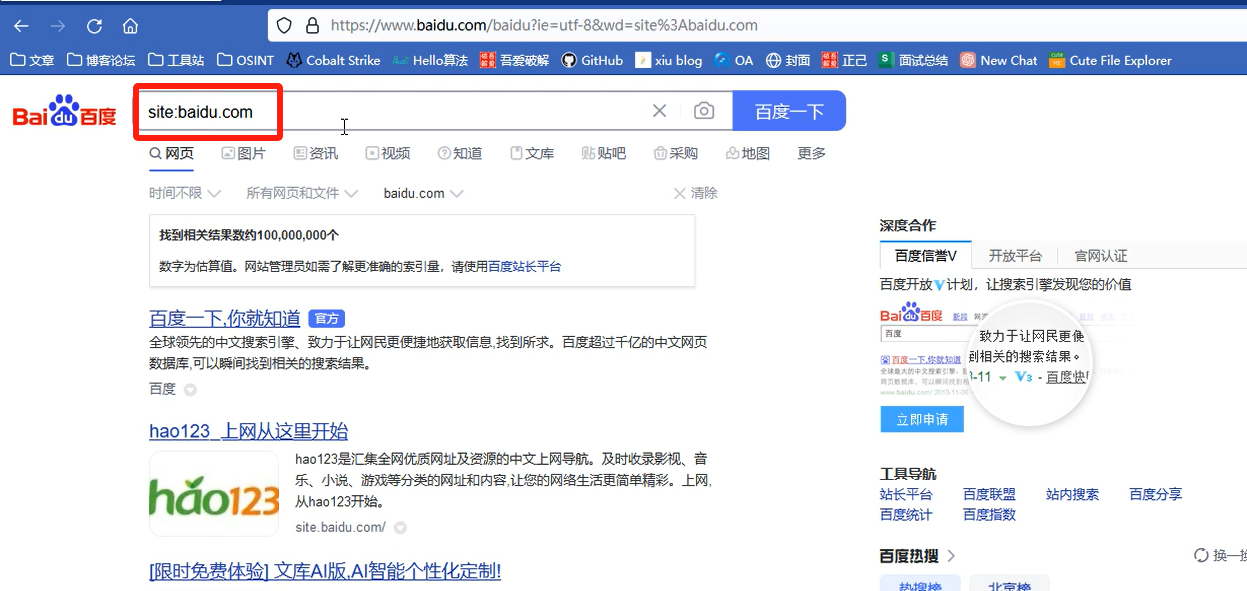The height and width of the screenshot is (591, 1247).
Task: Click the 立即申请 button
Action: pos(922,419)
